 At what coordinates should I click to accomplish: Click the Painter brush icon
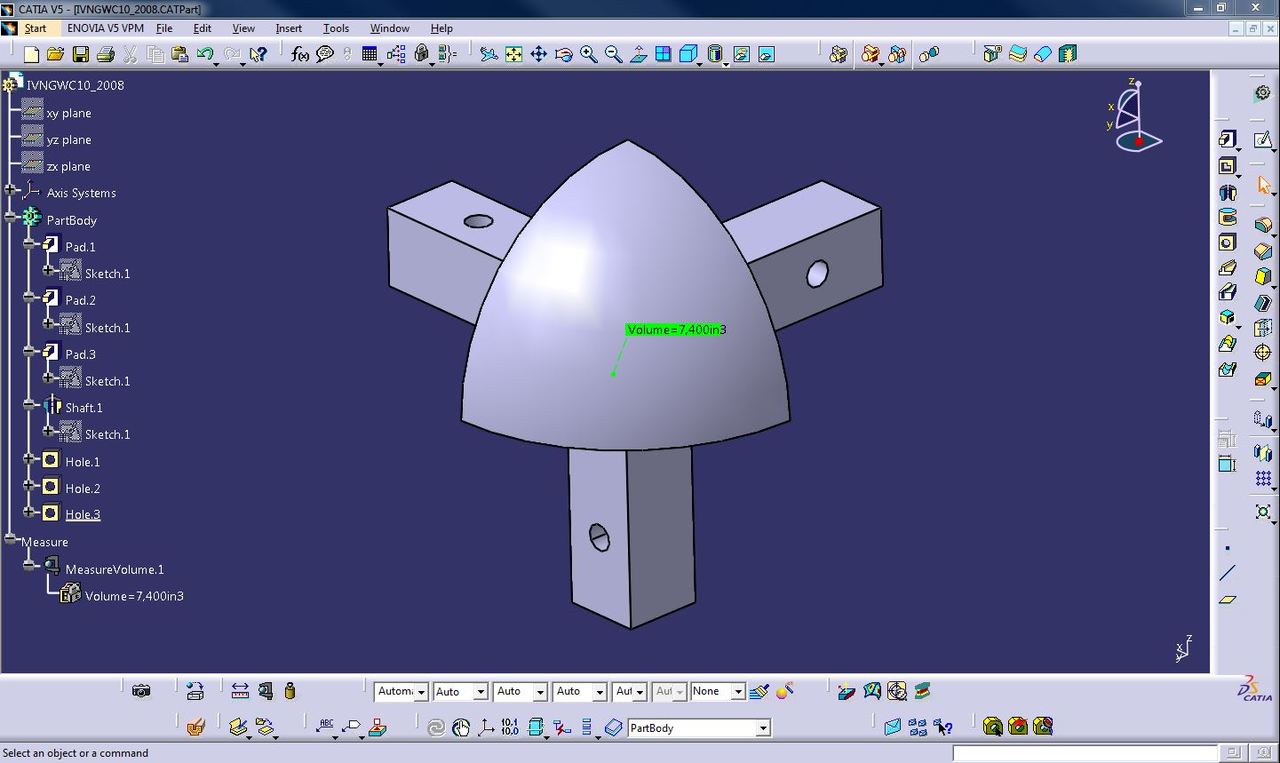coord(759,691)
